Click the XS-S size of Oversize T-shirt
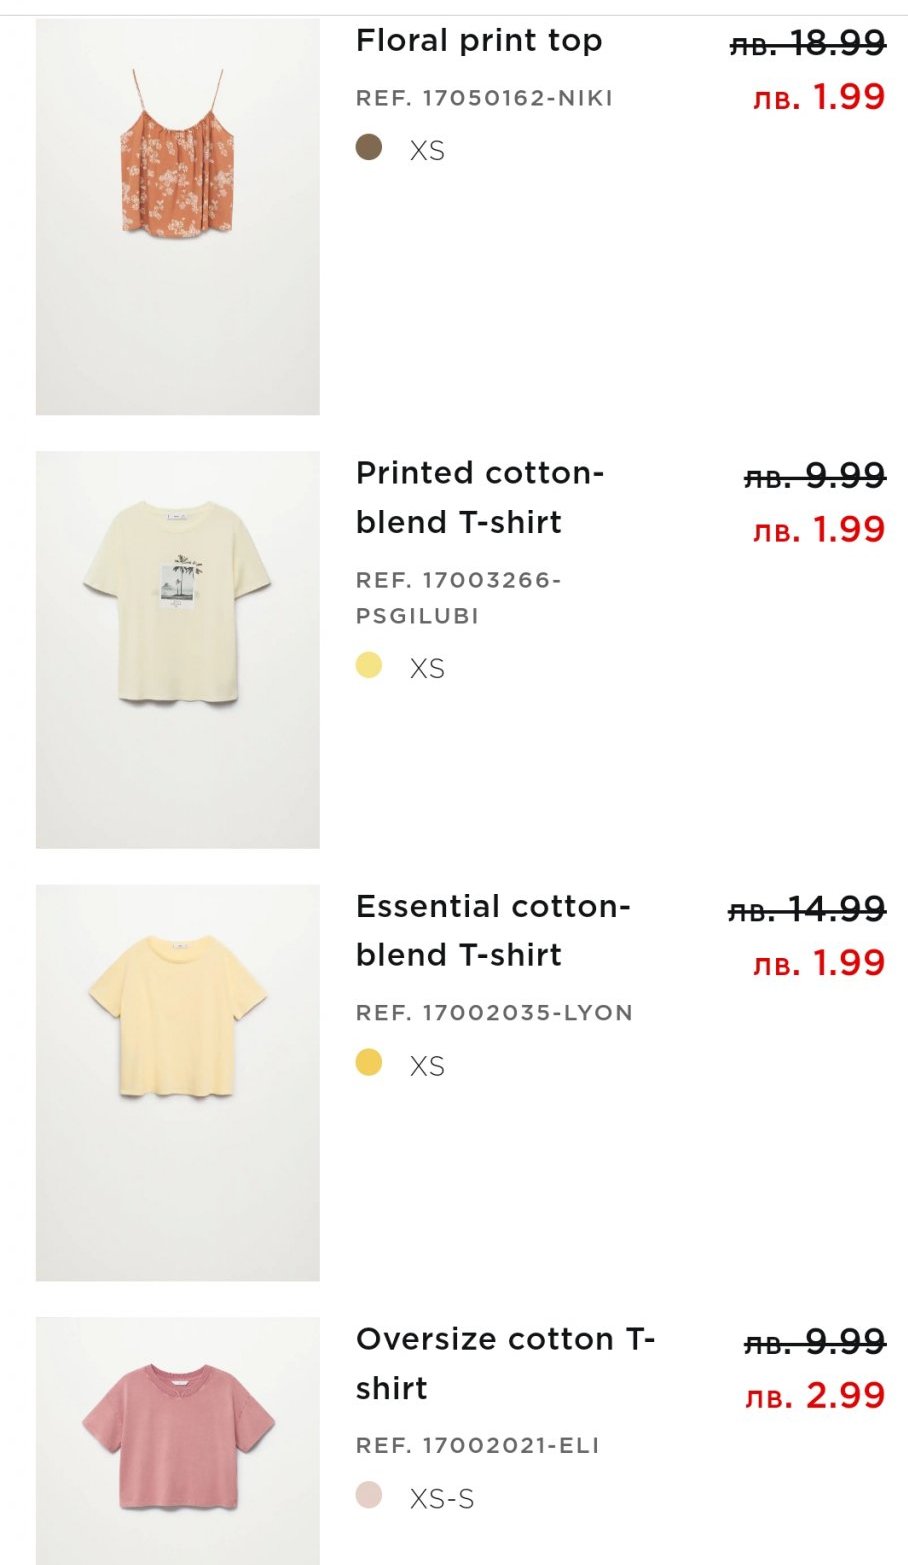The image size is (908, 1565). click(x=442, y=1499)
